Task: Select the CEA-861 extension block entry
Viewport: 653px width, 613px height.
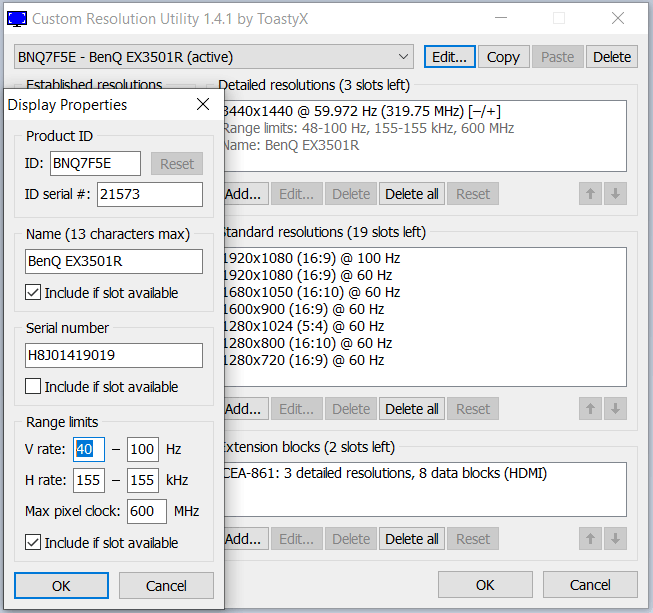Action: tap(425, 473)
